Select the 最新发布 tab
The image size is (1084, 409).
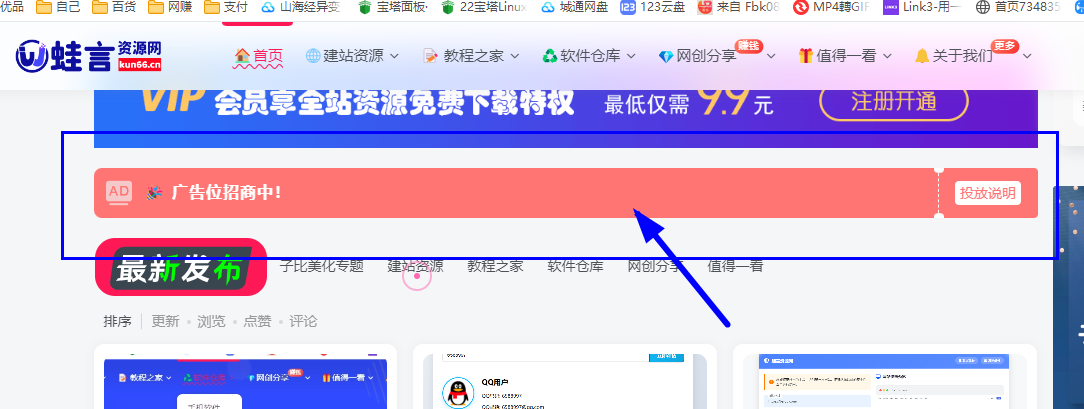[180, 267]
